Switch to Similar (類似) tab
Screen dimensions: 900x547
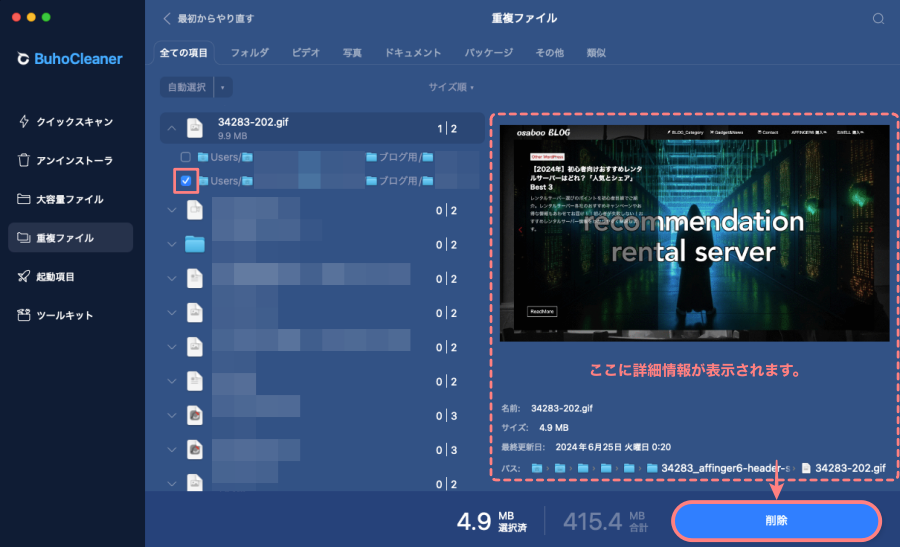pos(596,53)
